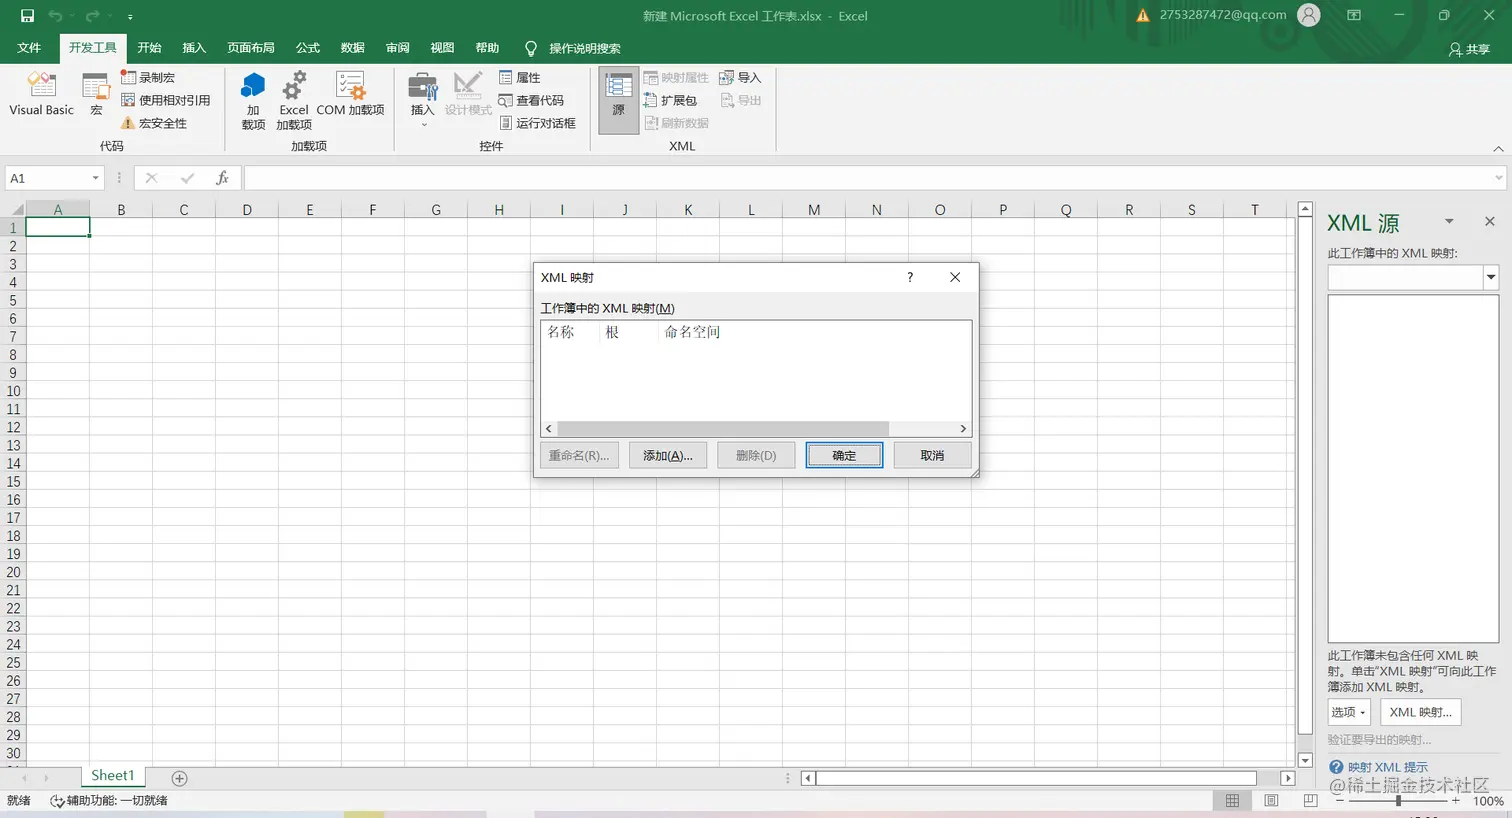Image resolution: width=1512 pixels, height=818 pixels.
Task: Click the 导出 XML export button
Action: tap(741, 100)
